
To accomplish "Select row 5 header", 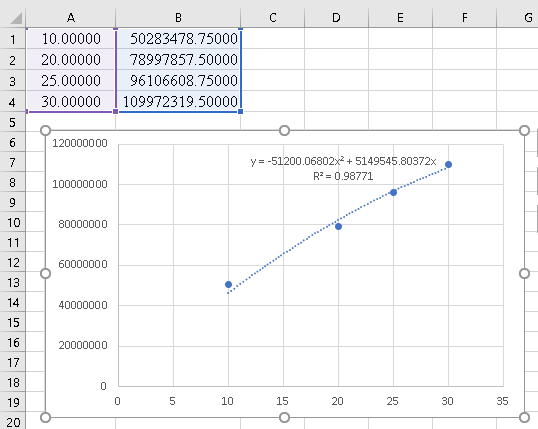I will (x=12, y=123).
